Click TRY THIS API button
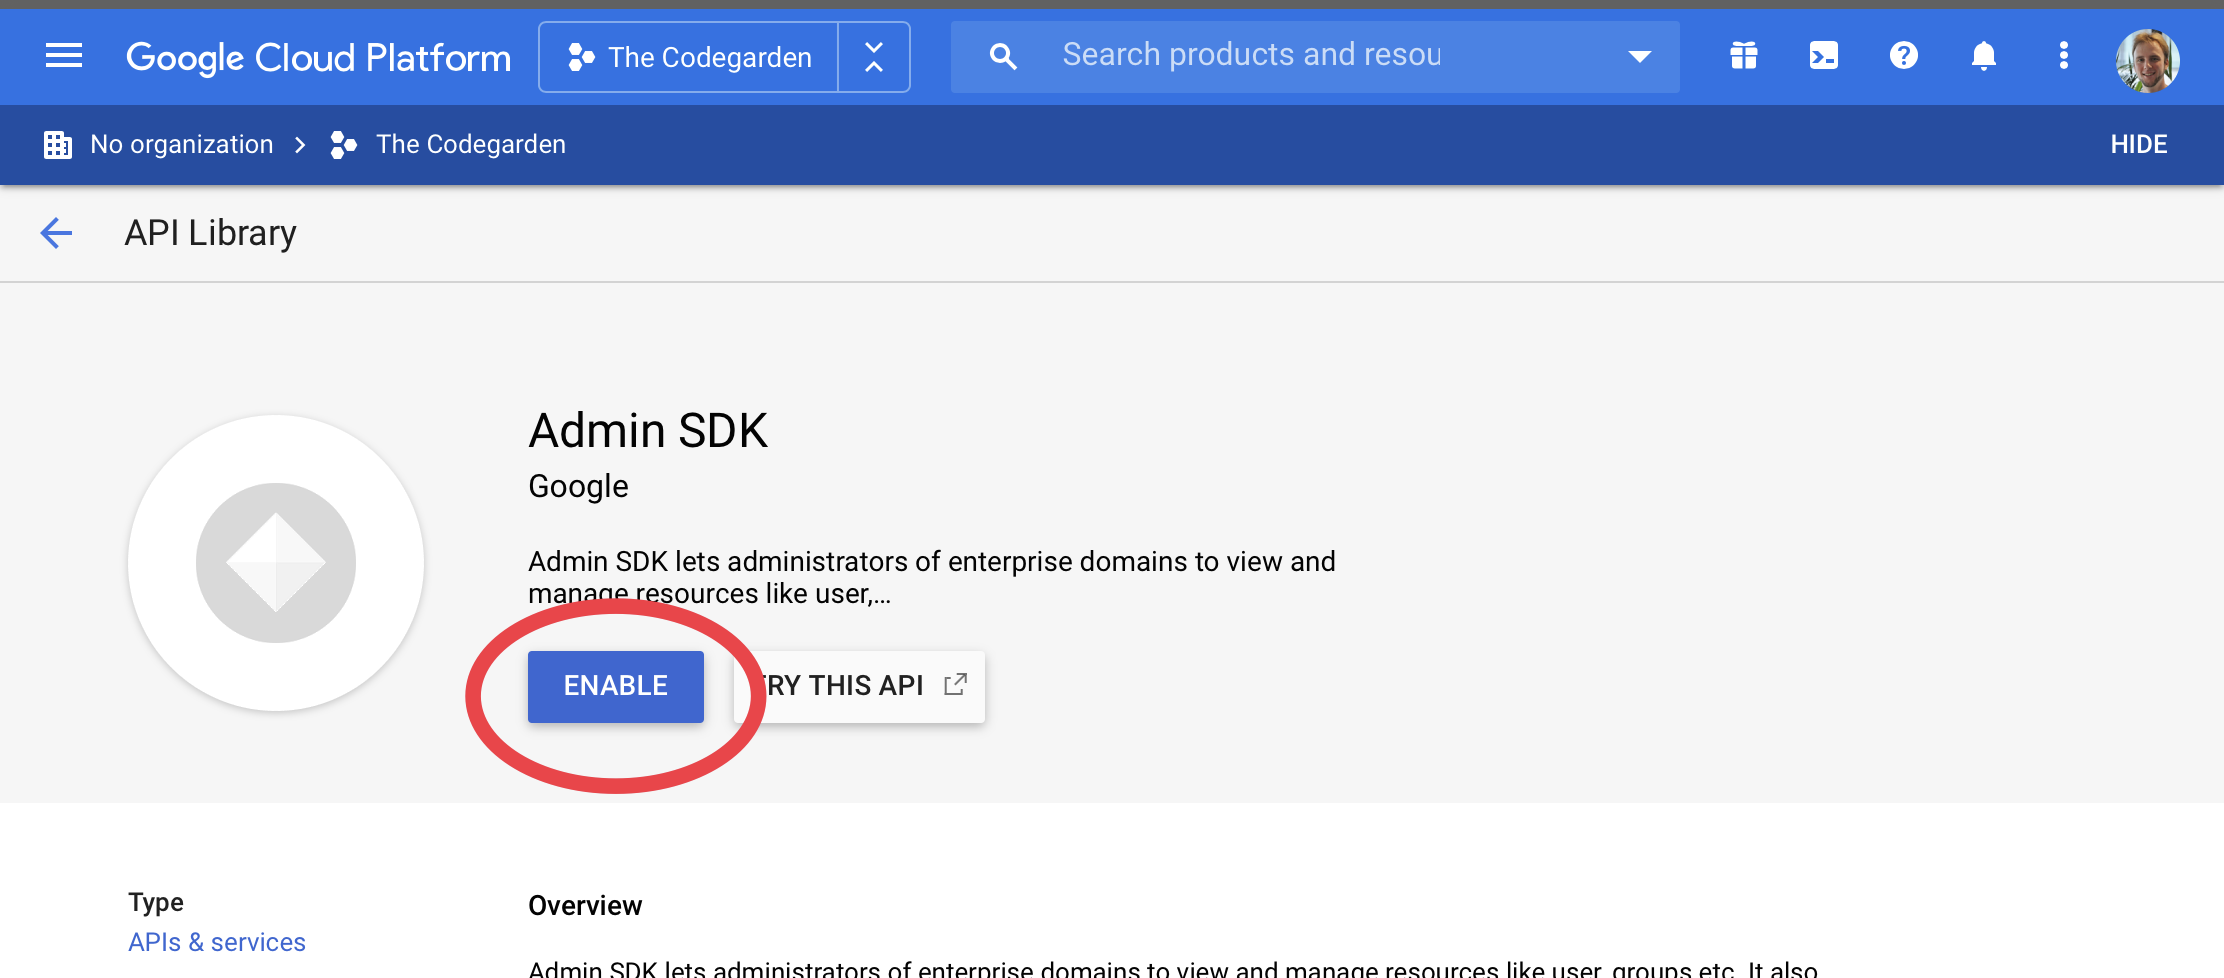Viewport: 2224px width, 978px height. coord(862,686)
